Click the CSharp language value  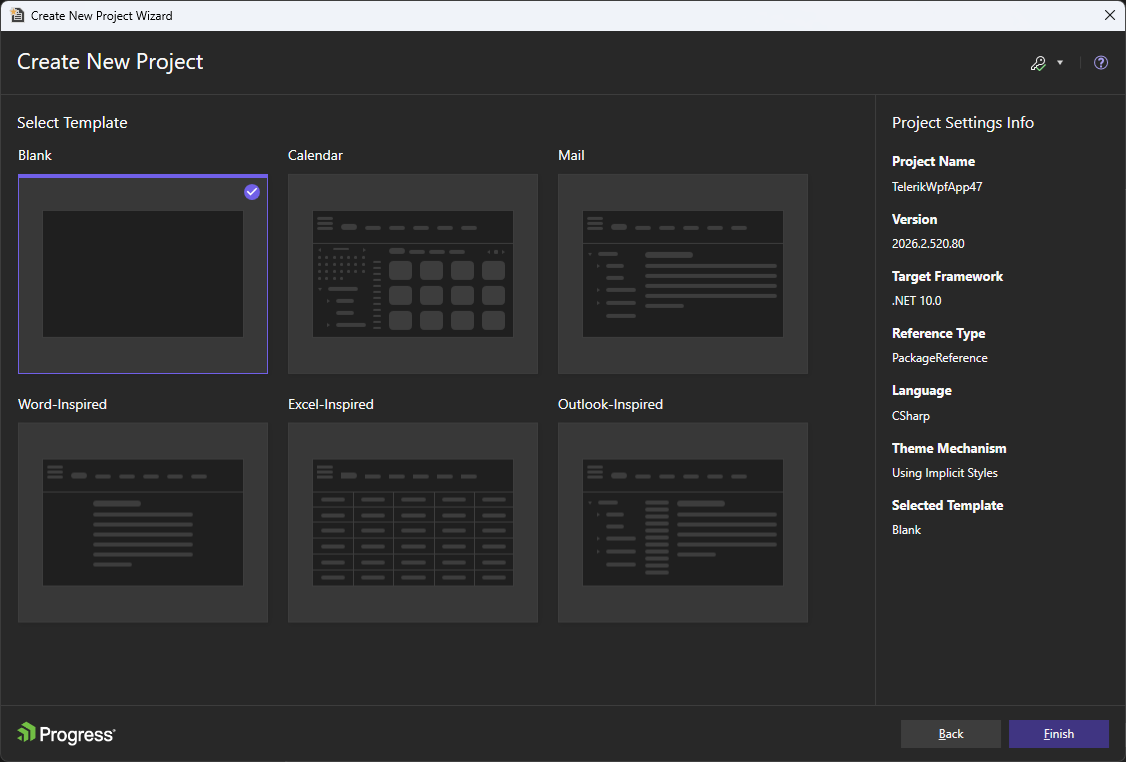pyautogui.click(x=911, y=416)
